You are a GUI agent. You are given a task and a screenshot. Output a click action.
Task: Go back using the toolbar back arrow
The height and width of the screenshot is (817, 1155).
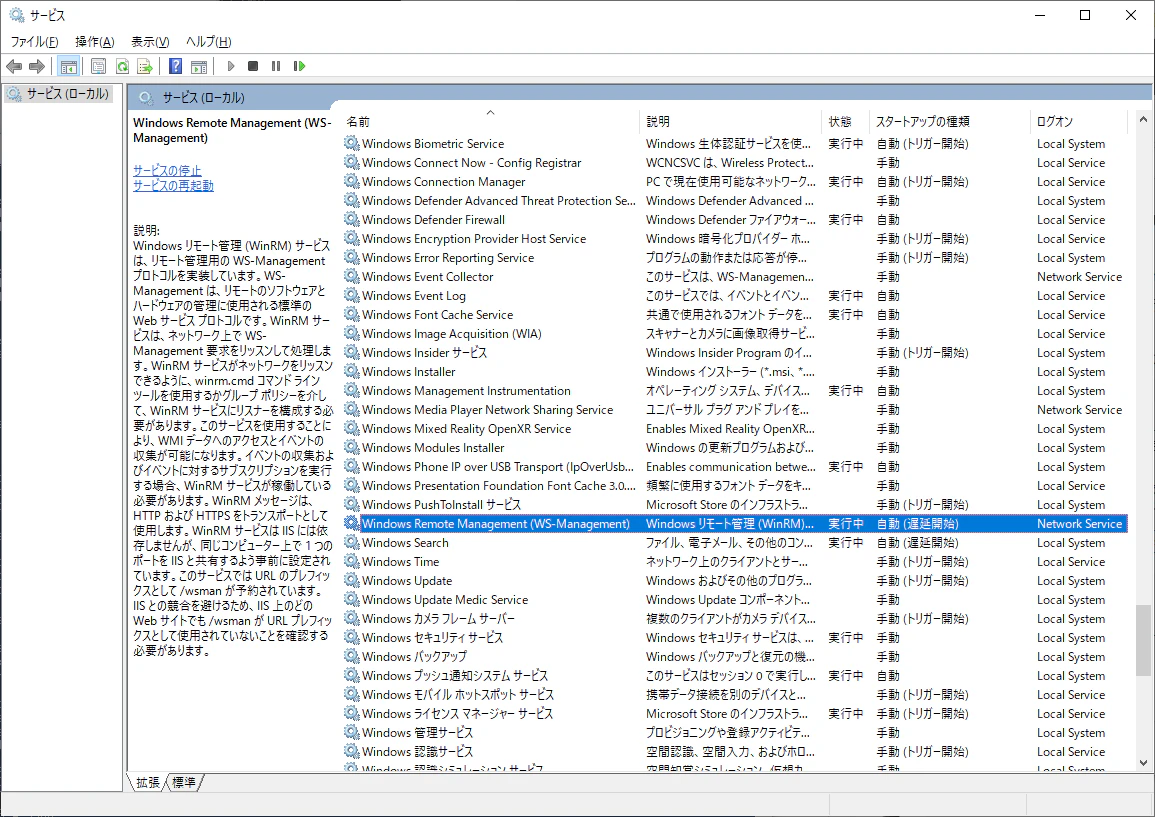(14, 66)
